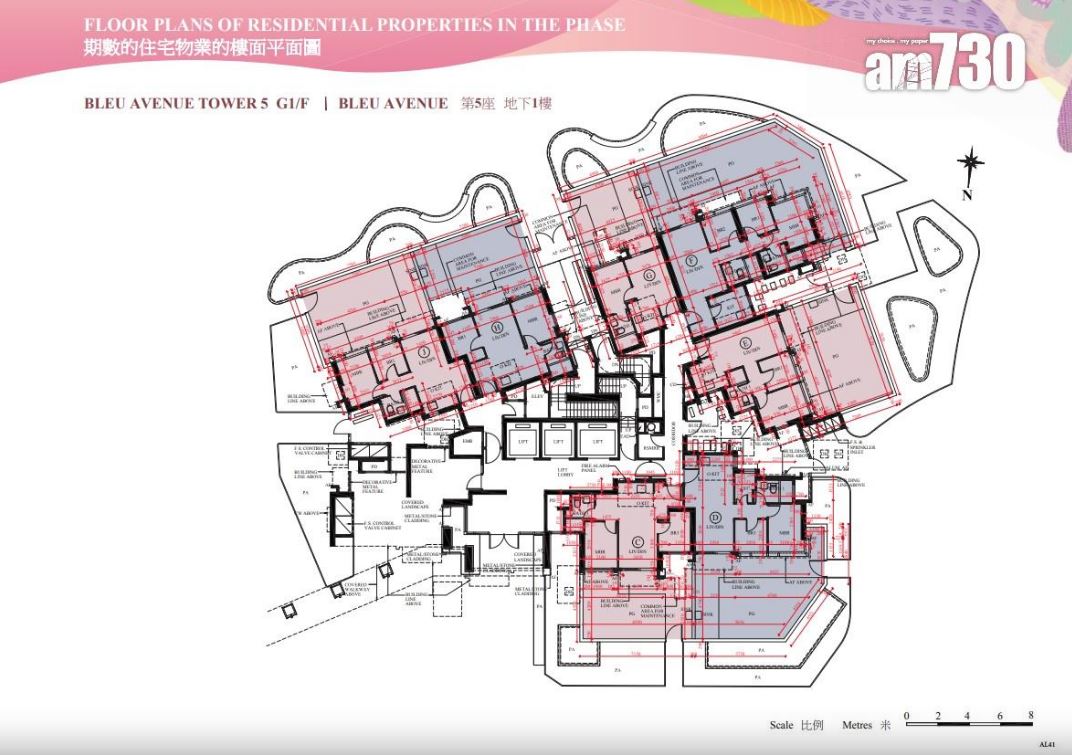The height and width of the screenshot is (755, 1072).
Task: Click the circled unit F label
Action: 690,259
